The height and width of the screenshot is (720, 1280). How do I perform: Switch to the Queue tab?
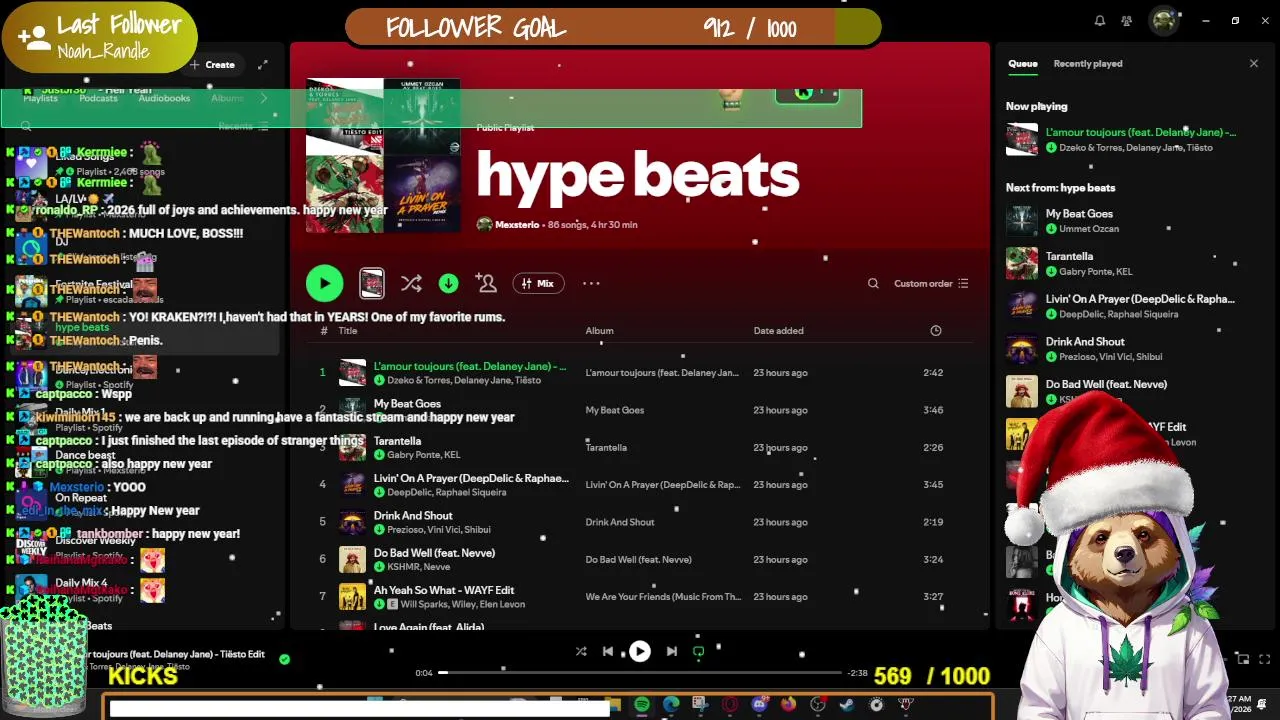(1022, 64)
